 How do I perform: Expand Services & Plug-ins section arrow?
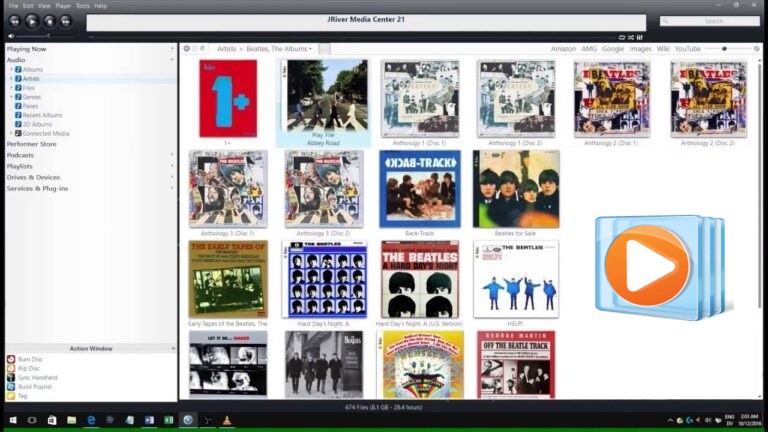pos(172,188)
